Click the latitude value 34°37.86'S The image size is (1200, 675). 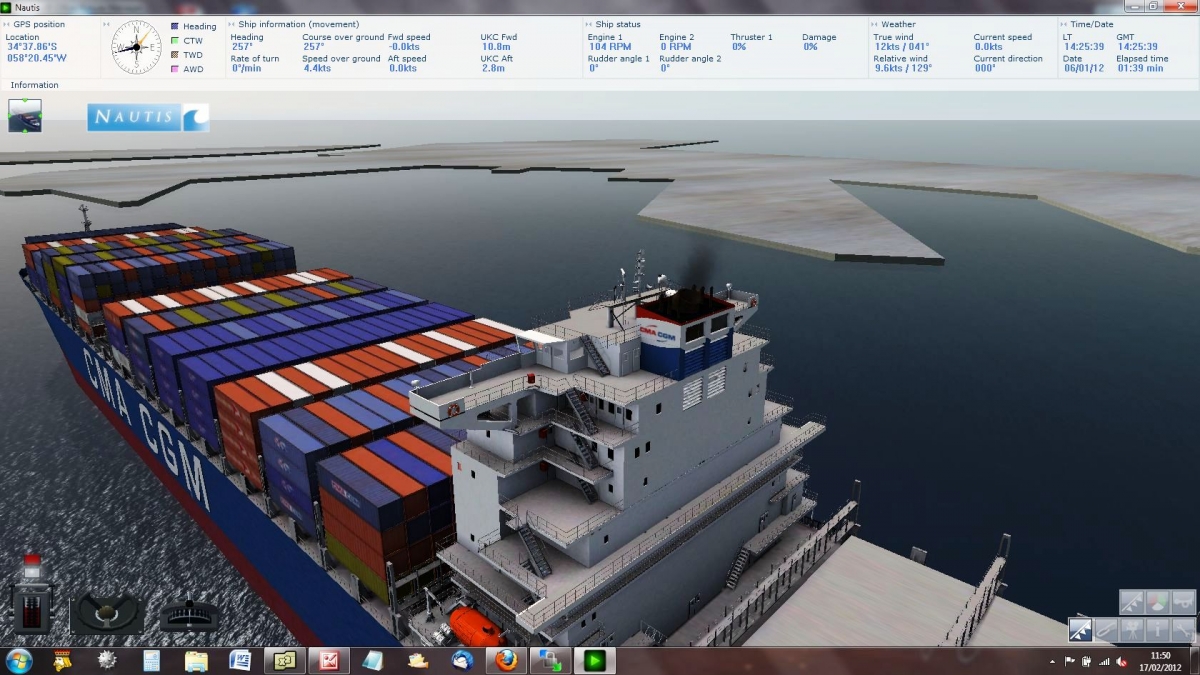coord(30,47)
